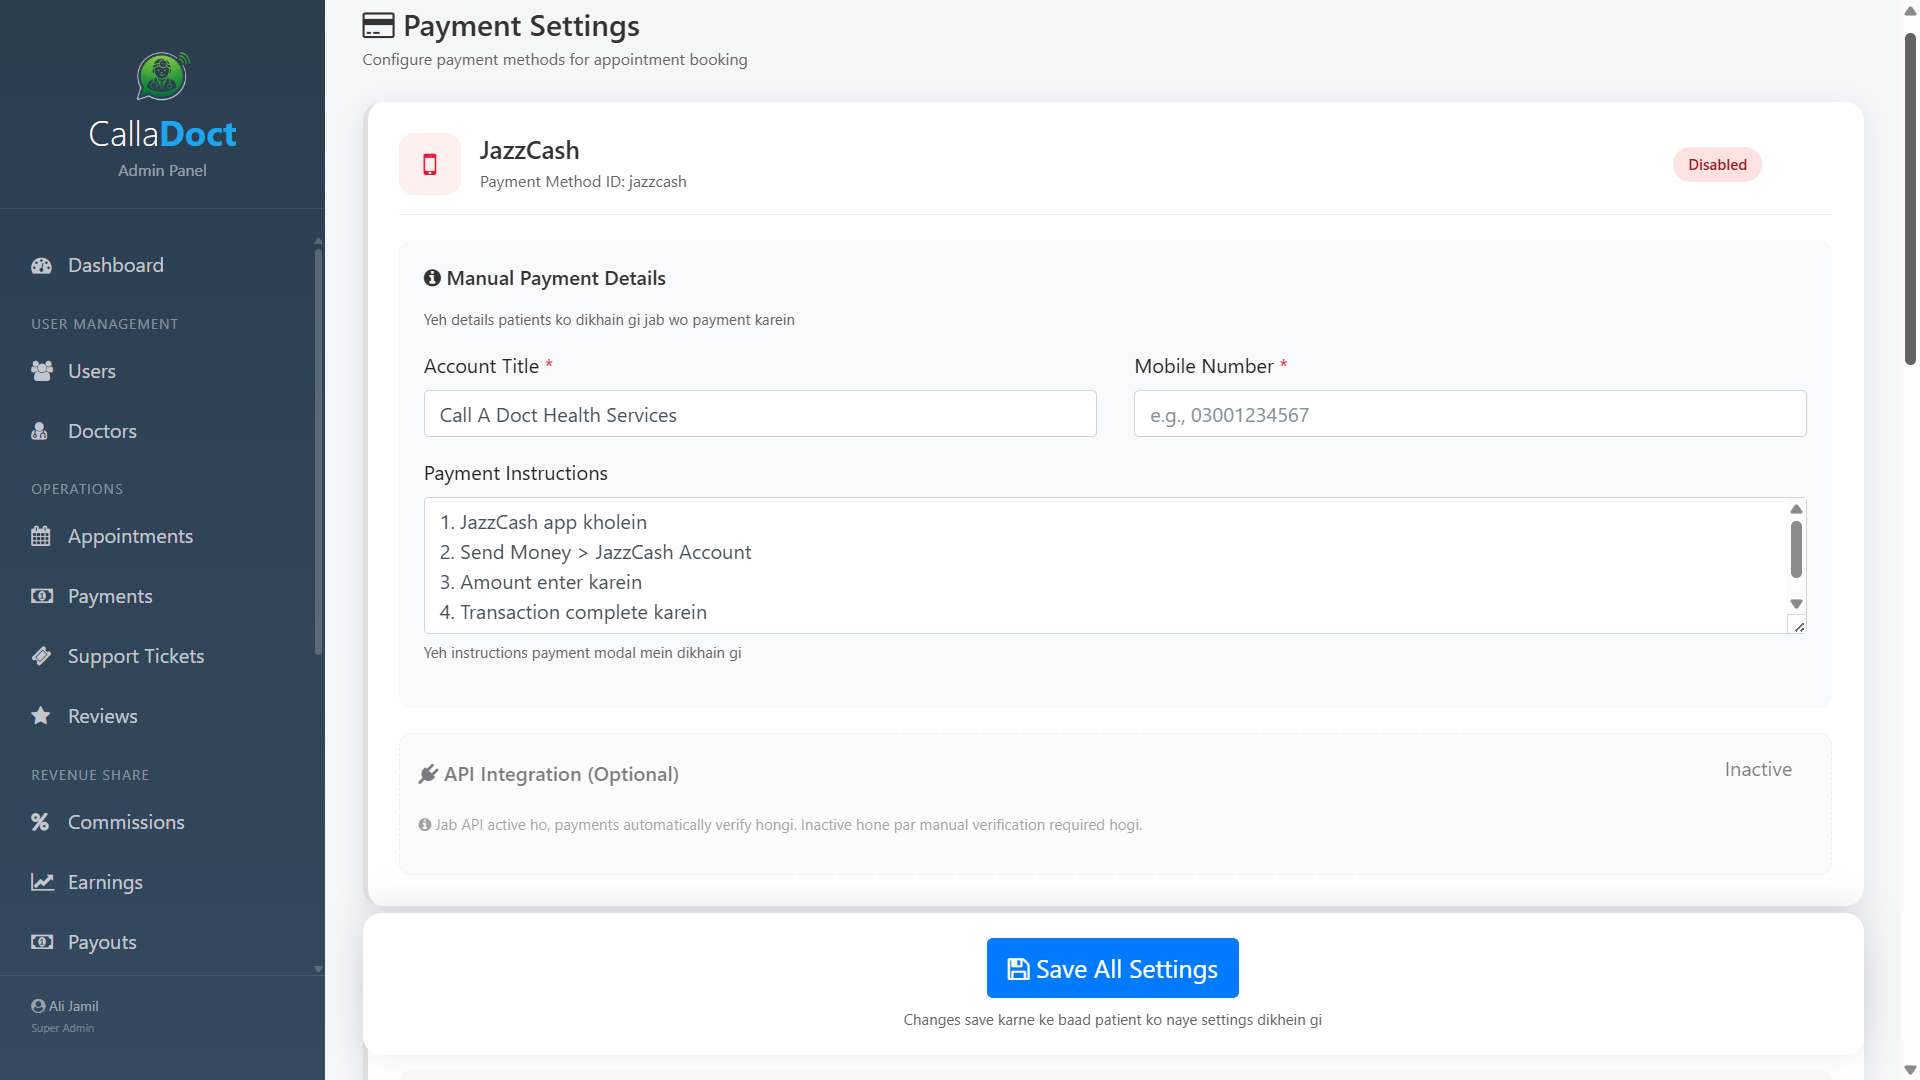This screenshot has width=1920, height=1080.
Task: Click the Users group icon
Action: 41,372
